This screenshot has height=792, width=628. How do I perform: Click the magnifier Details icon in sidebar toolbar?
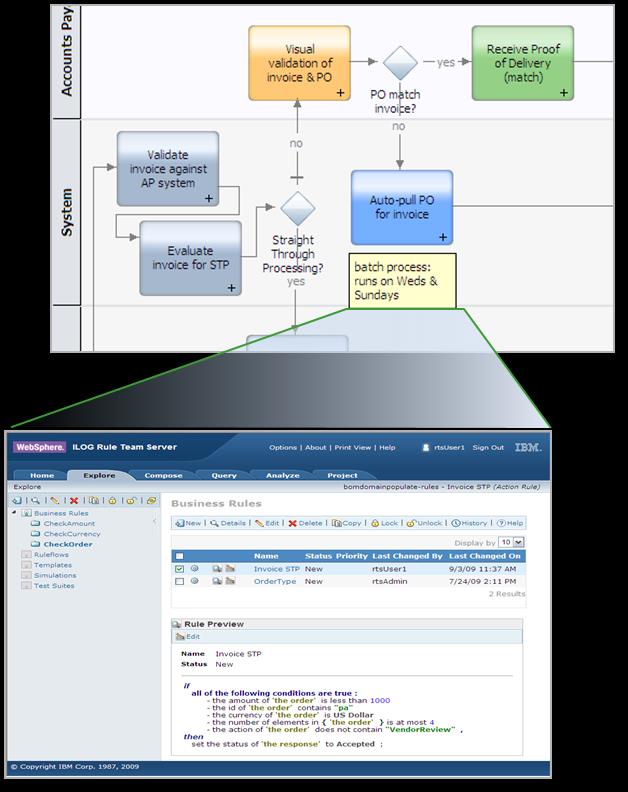coord(35,501)
